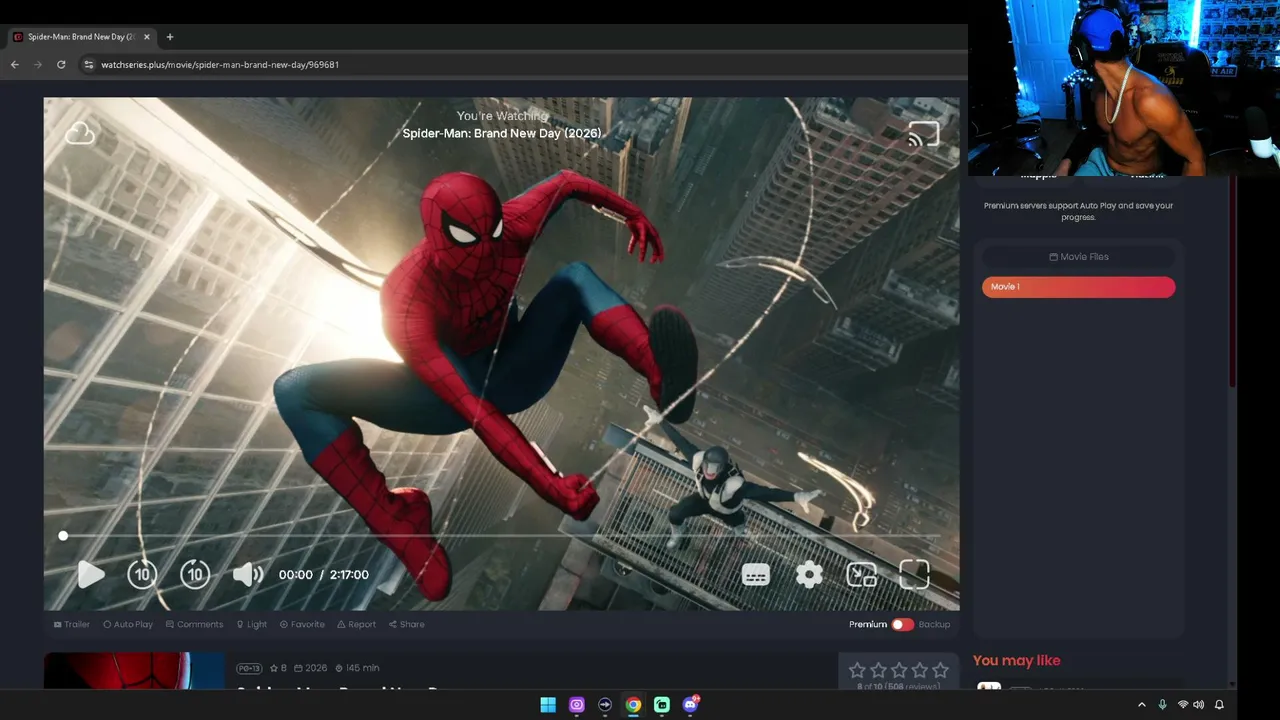Screen dimensions: 1280x720
Task: Click the 'You may like' heading
Action: tap(1017, 660)
